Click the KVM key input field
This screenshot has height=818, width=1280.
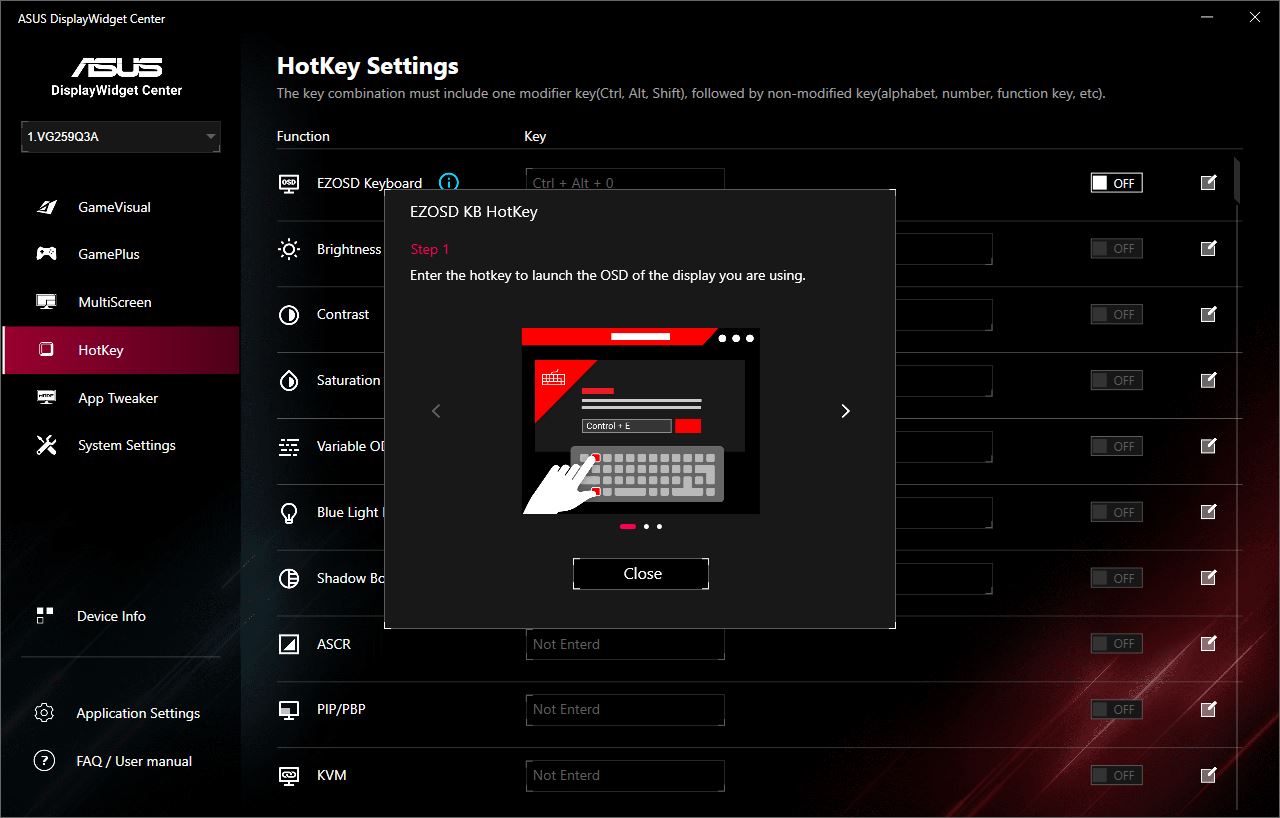(x=625, y=775)
